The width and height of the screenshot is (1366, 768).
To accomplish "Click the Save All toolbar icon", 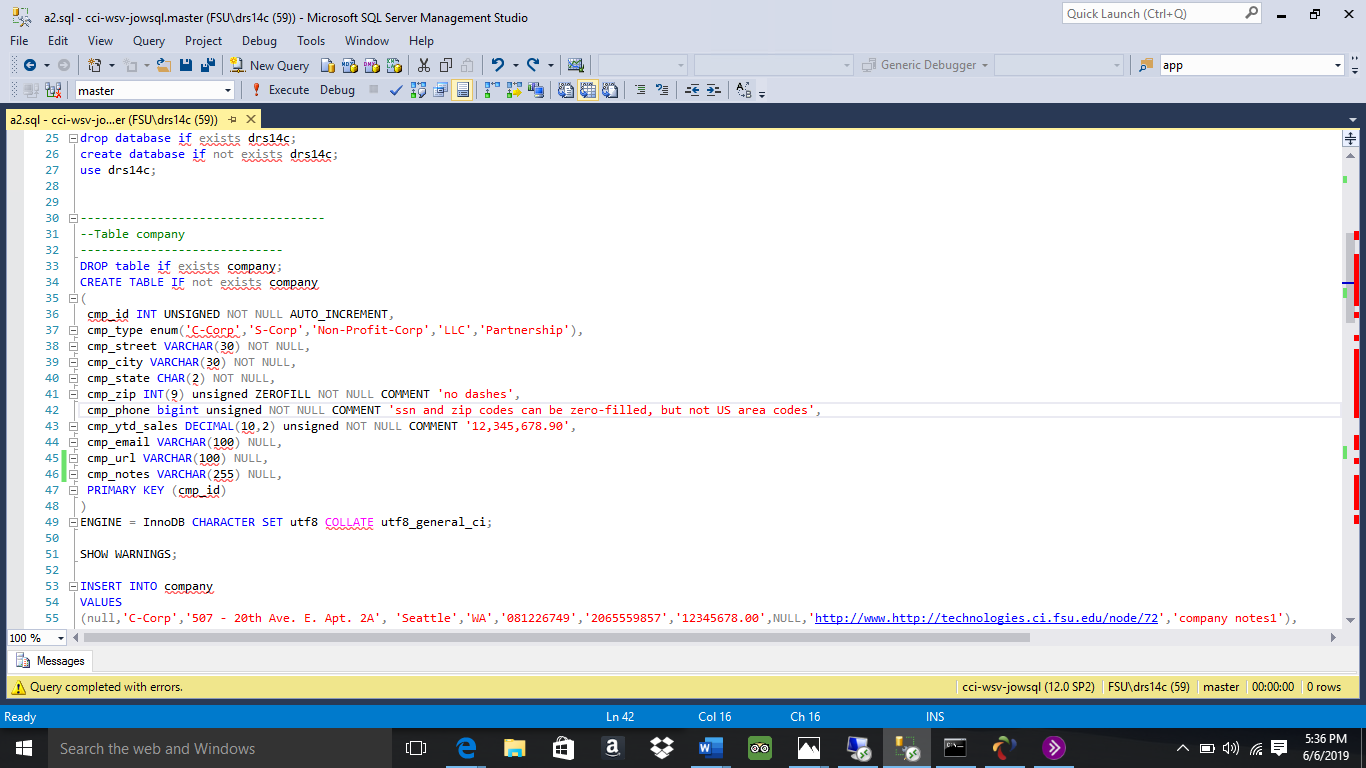I will (x=208, y=65).
